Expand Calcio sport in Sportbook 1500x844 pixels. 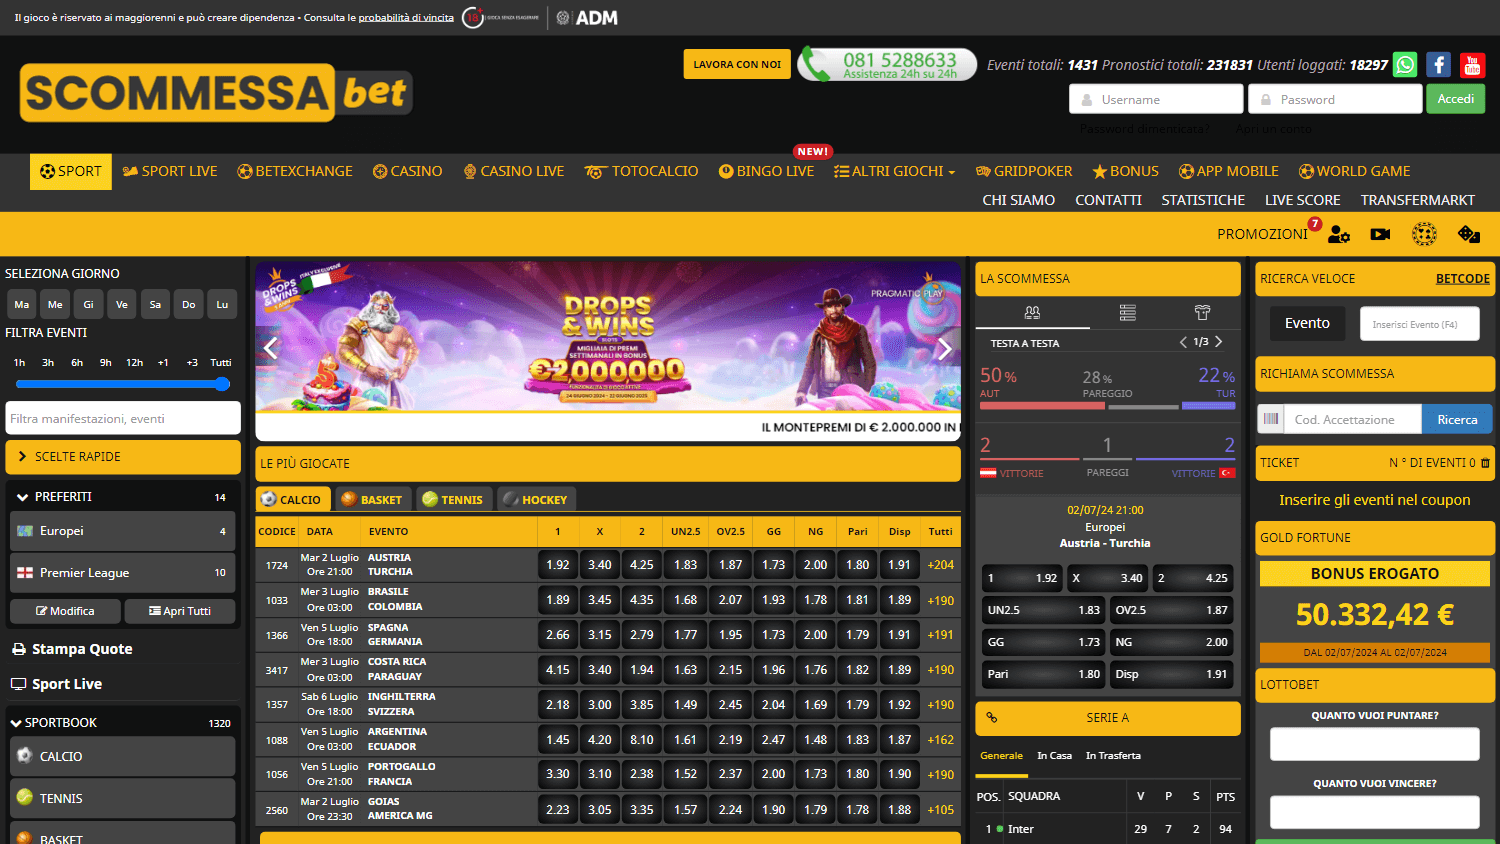tap(123, 757)
